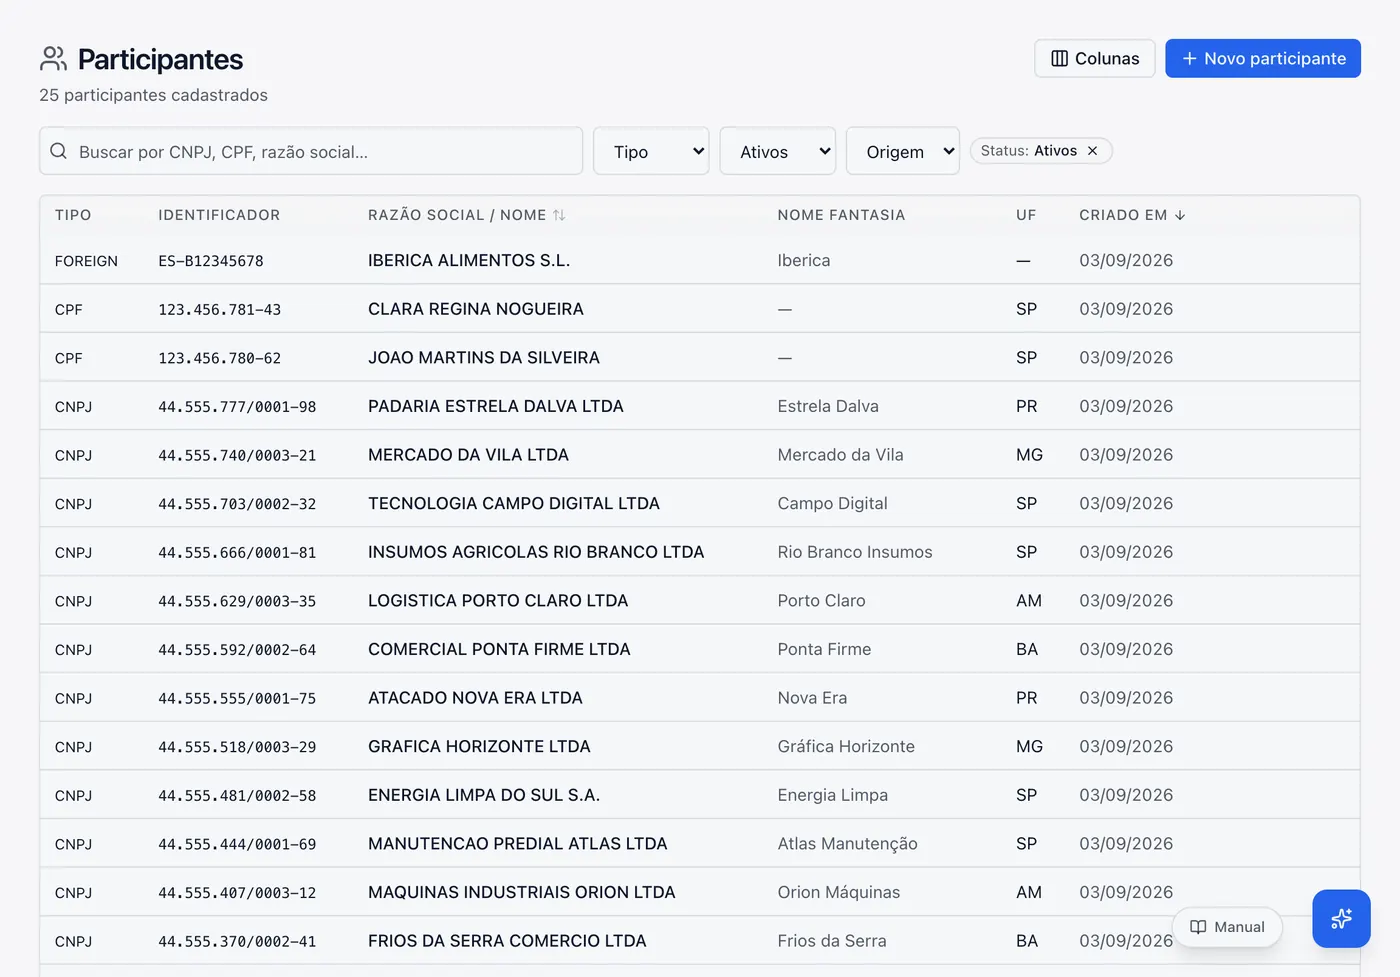The image size is (1400, 977).
Task: Open the Tipo filter dropdown
Action: pyautogui.click(x=651, y=151)
